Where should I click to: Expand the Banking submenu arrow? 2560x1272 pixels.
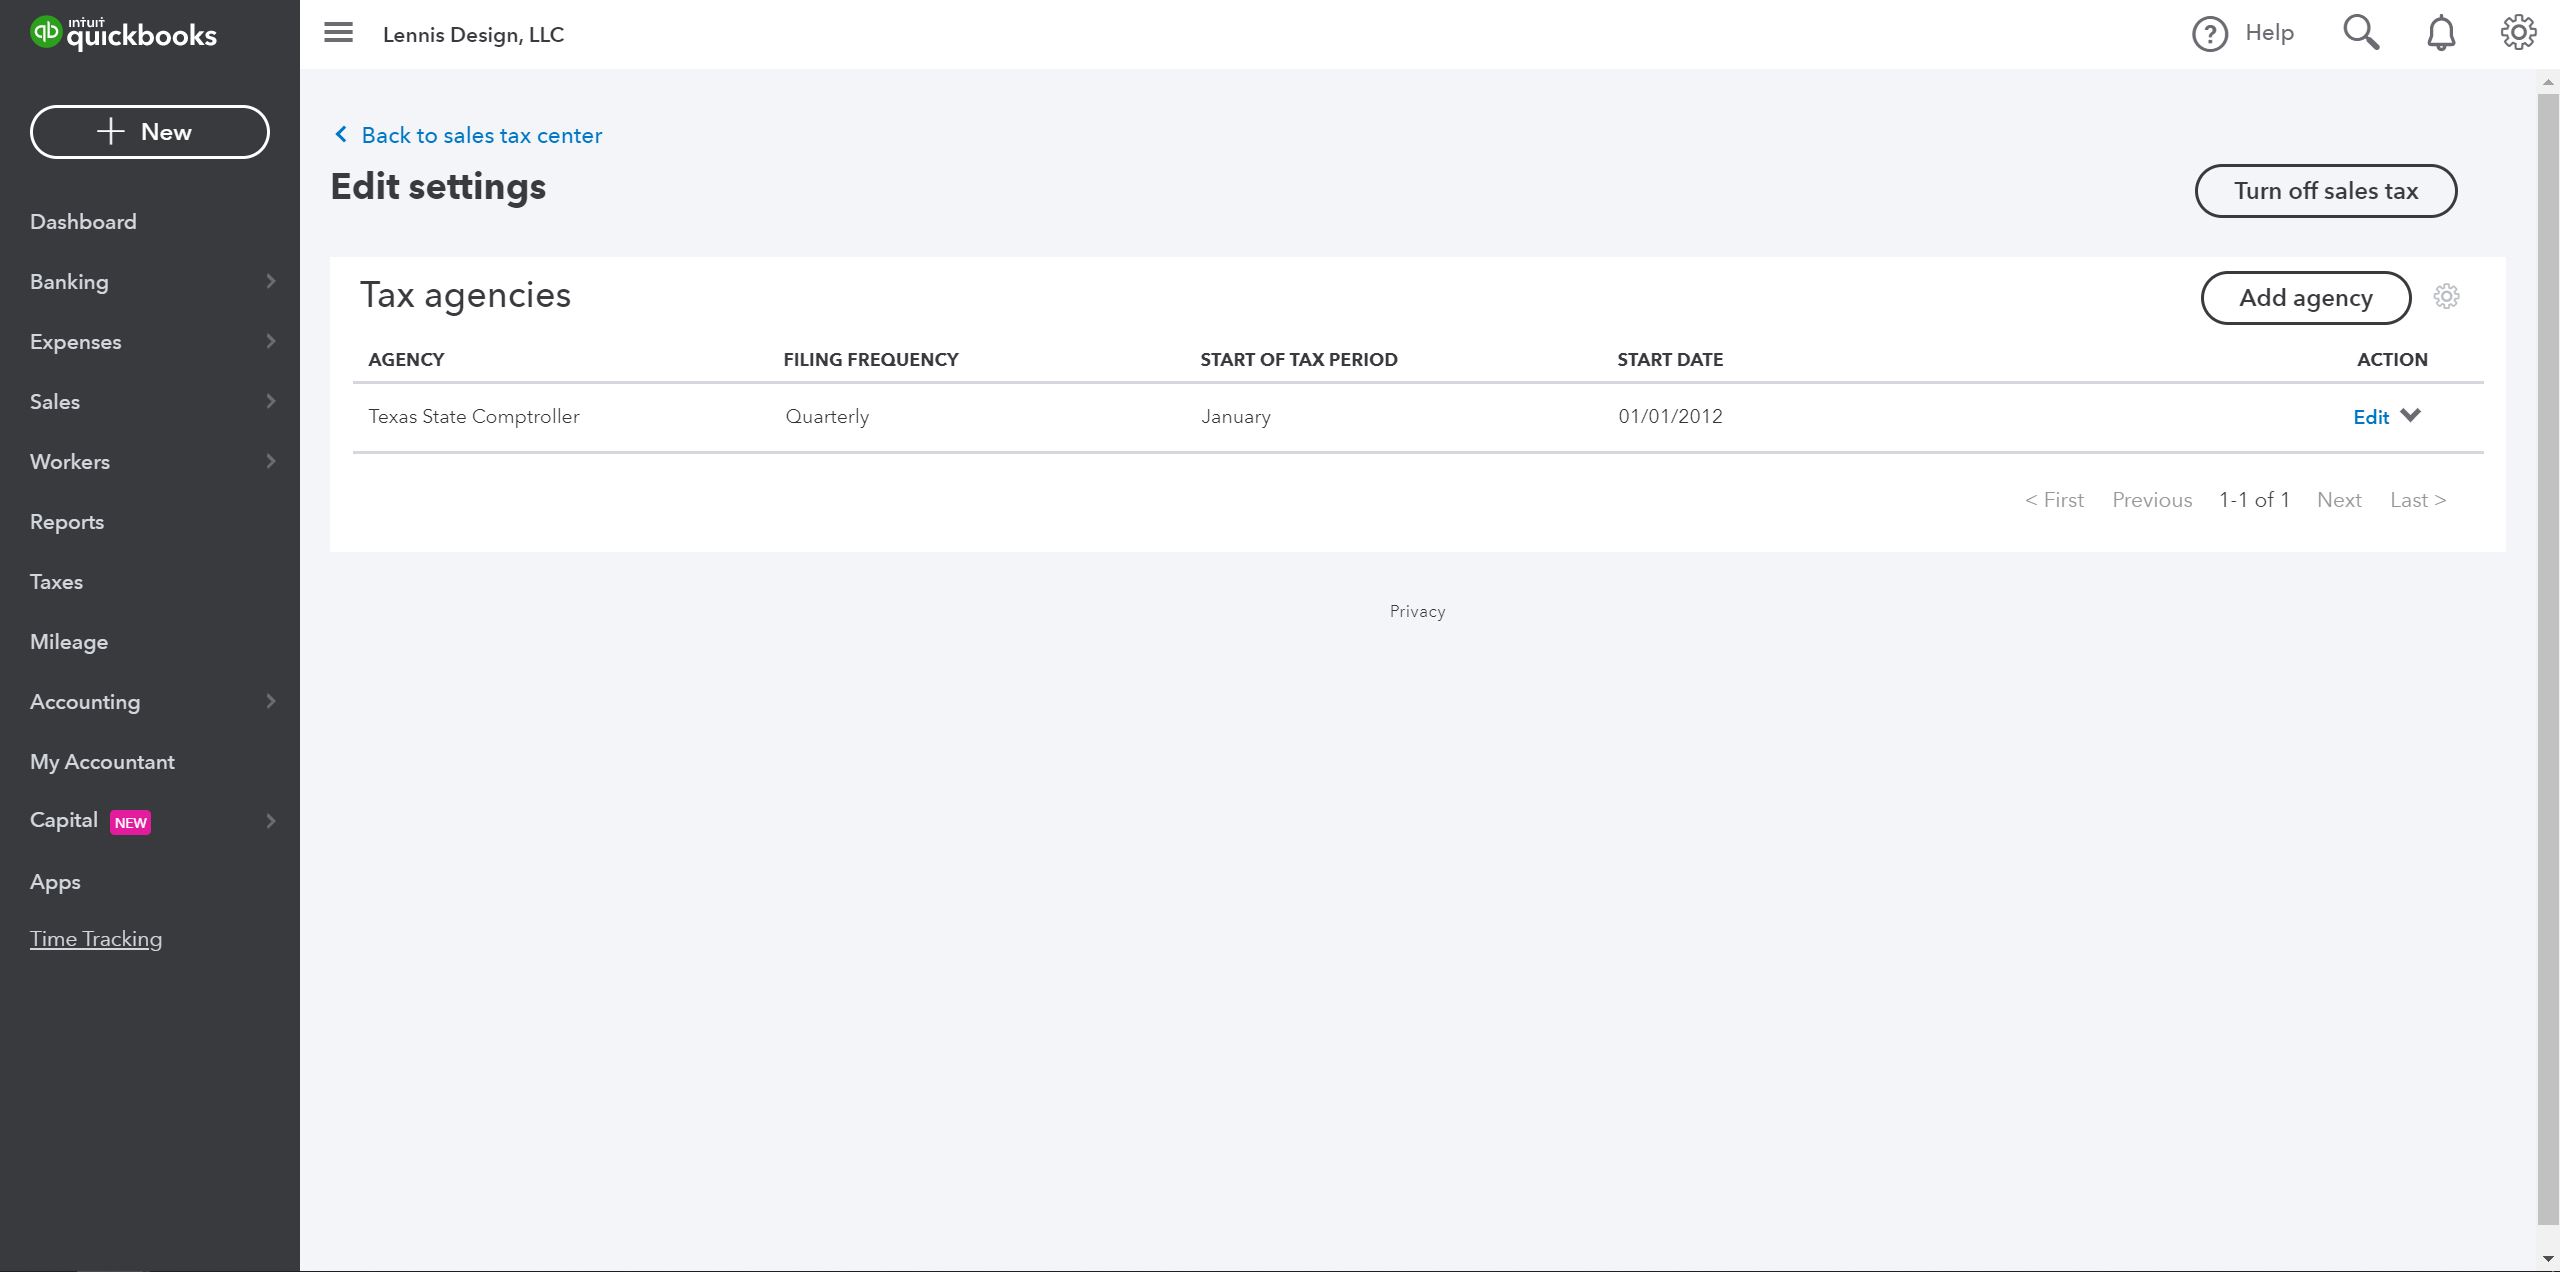pos(270,282)
